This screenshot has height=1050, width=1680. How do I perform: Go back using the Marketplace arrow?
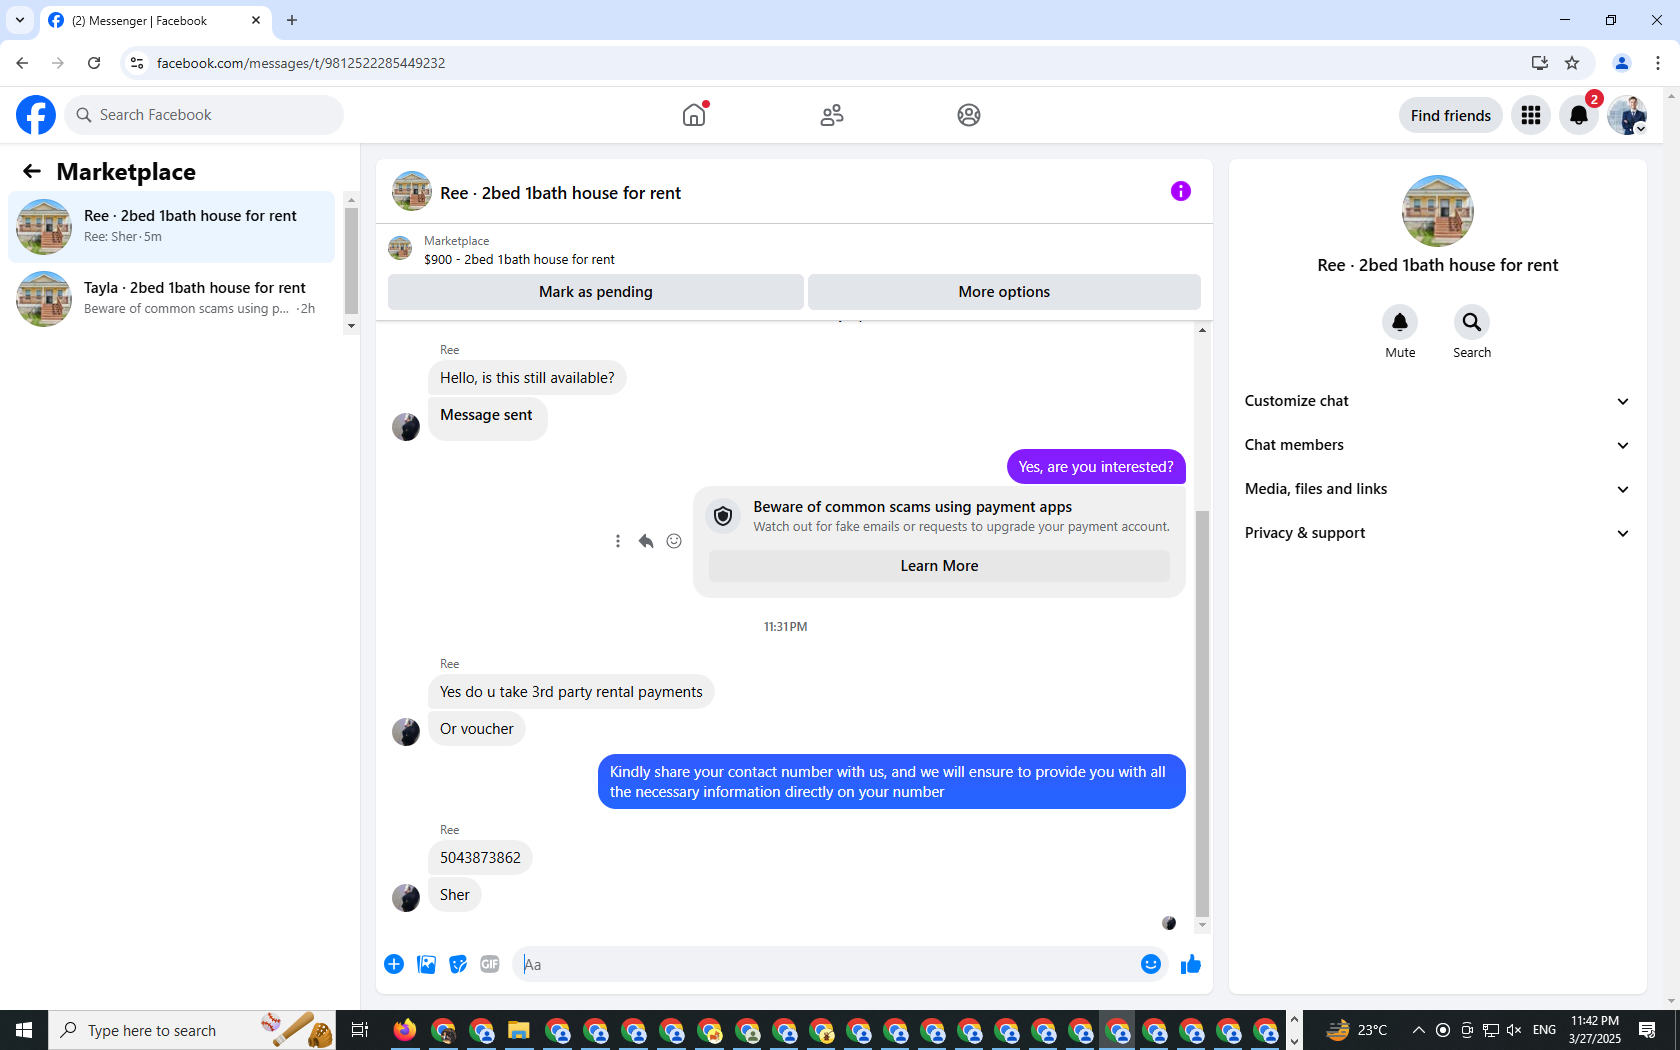pos(32,171)
